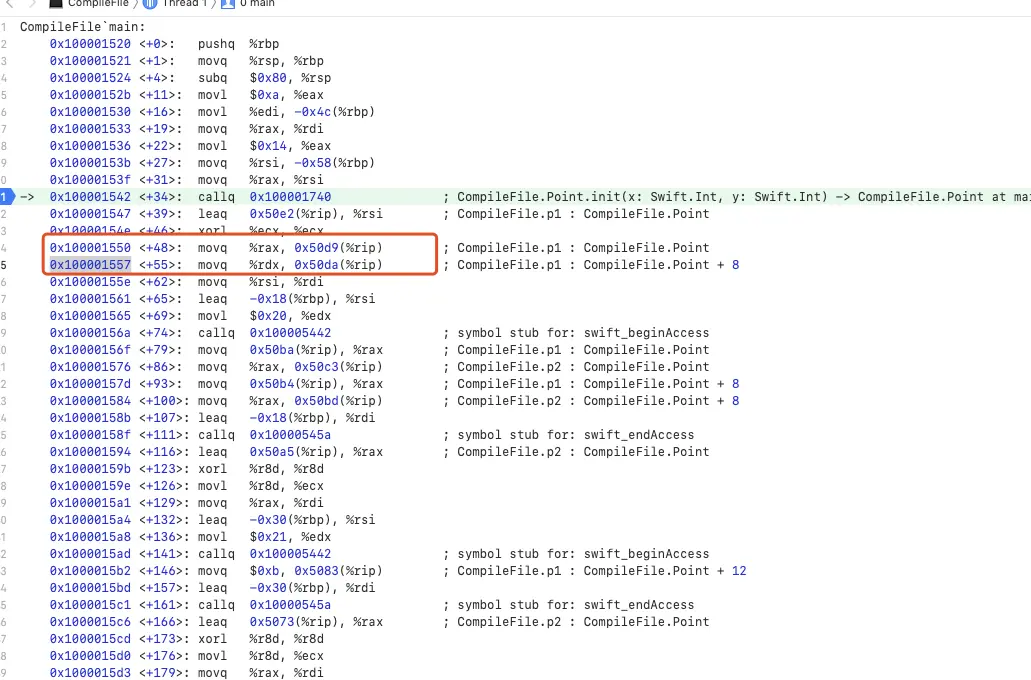Click operand '0x5073(%rip), %rax'
Screen dimensions: 1031x680
316,622
